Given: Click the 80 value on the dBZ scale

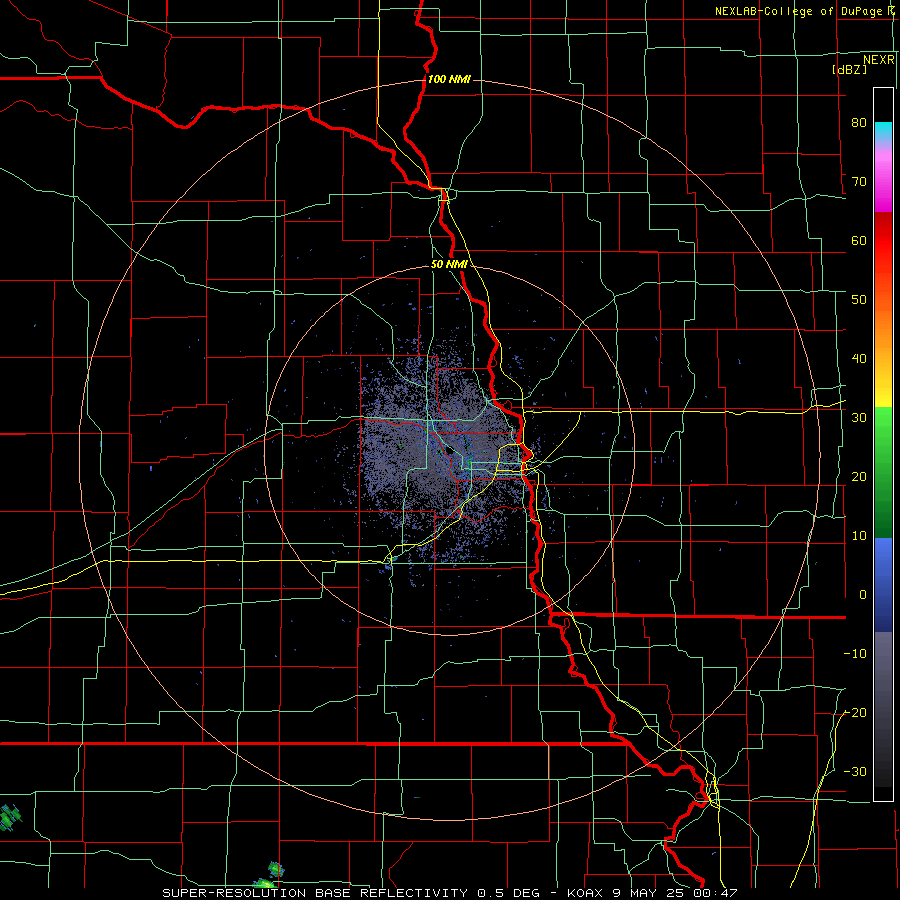Looking at the screenshot, I should [x=859, y=122].
